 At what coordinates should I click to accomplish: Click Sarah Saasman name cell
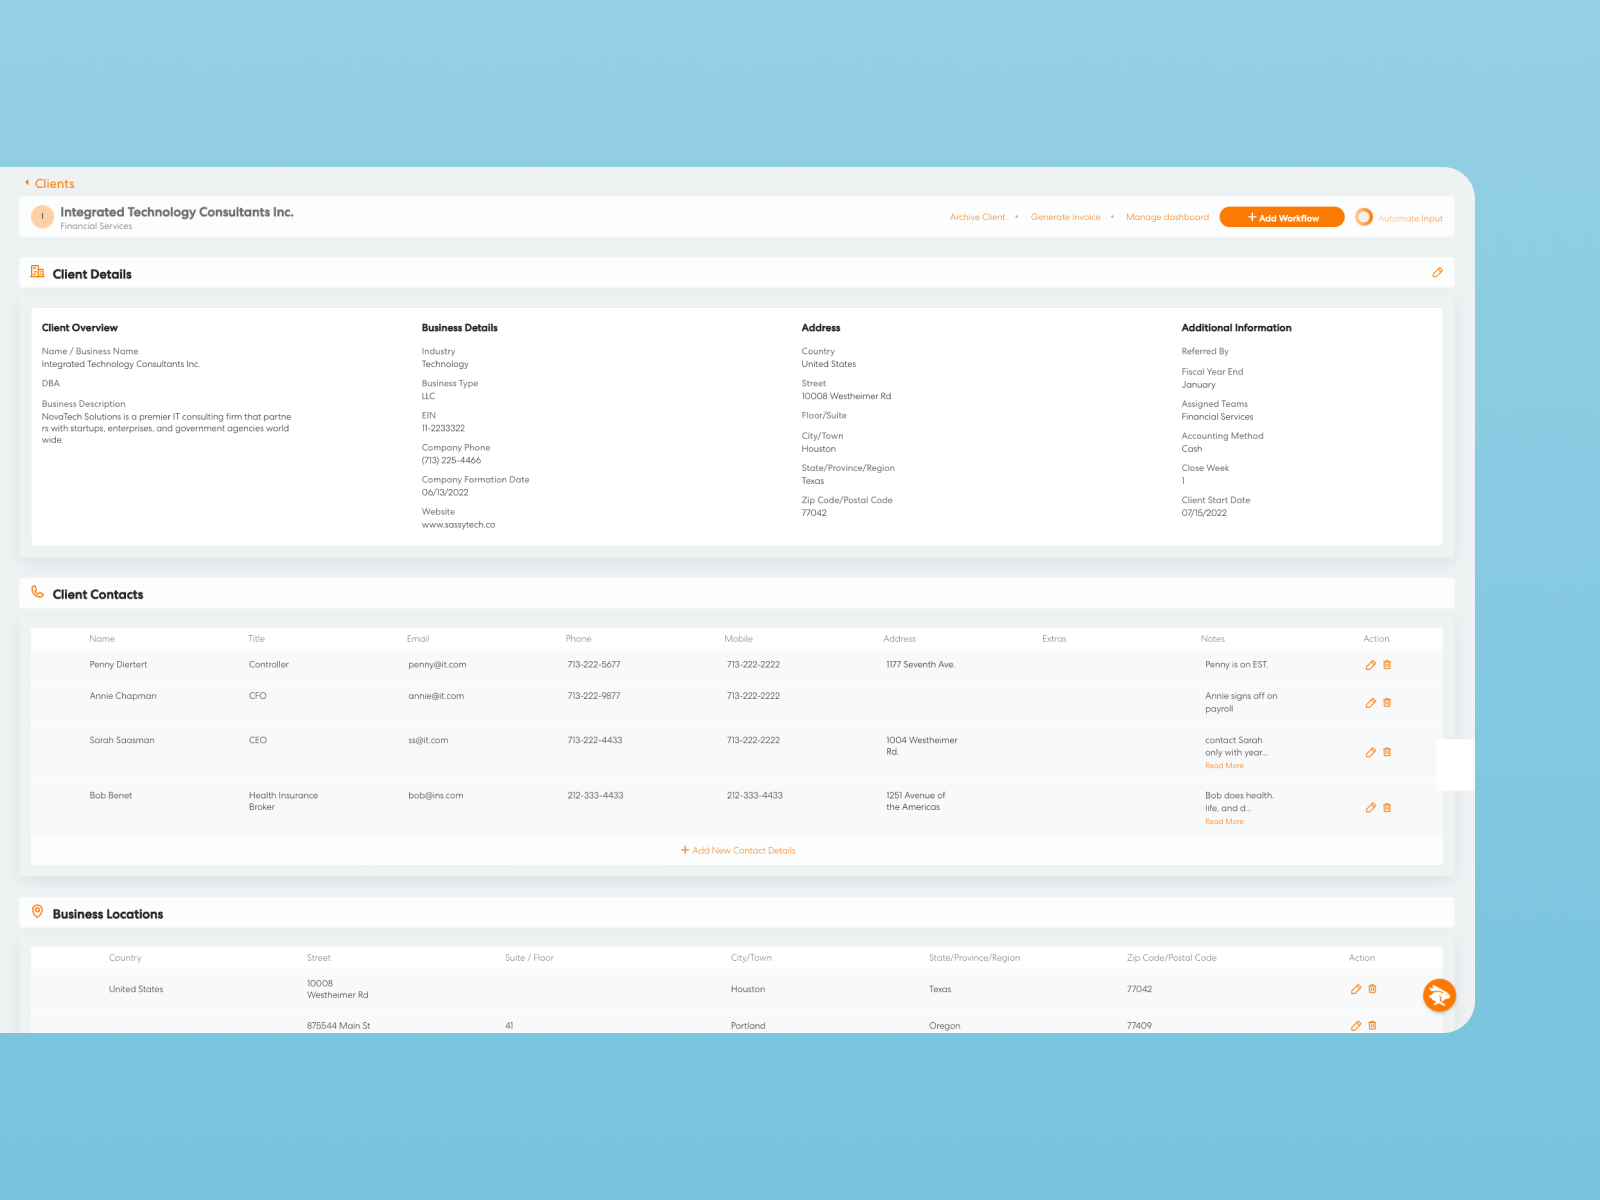click(122, 741)
